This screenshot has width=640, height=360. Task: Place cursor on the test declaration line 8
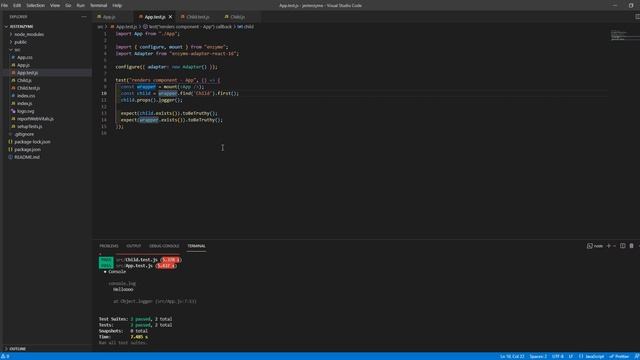[167, 80]
